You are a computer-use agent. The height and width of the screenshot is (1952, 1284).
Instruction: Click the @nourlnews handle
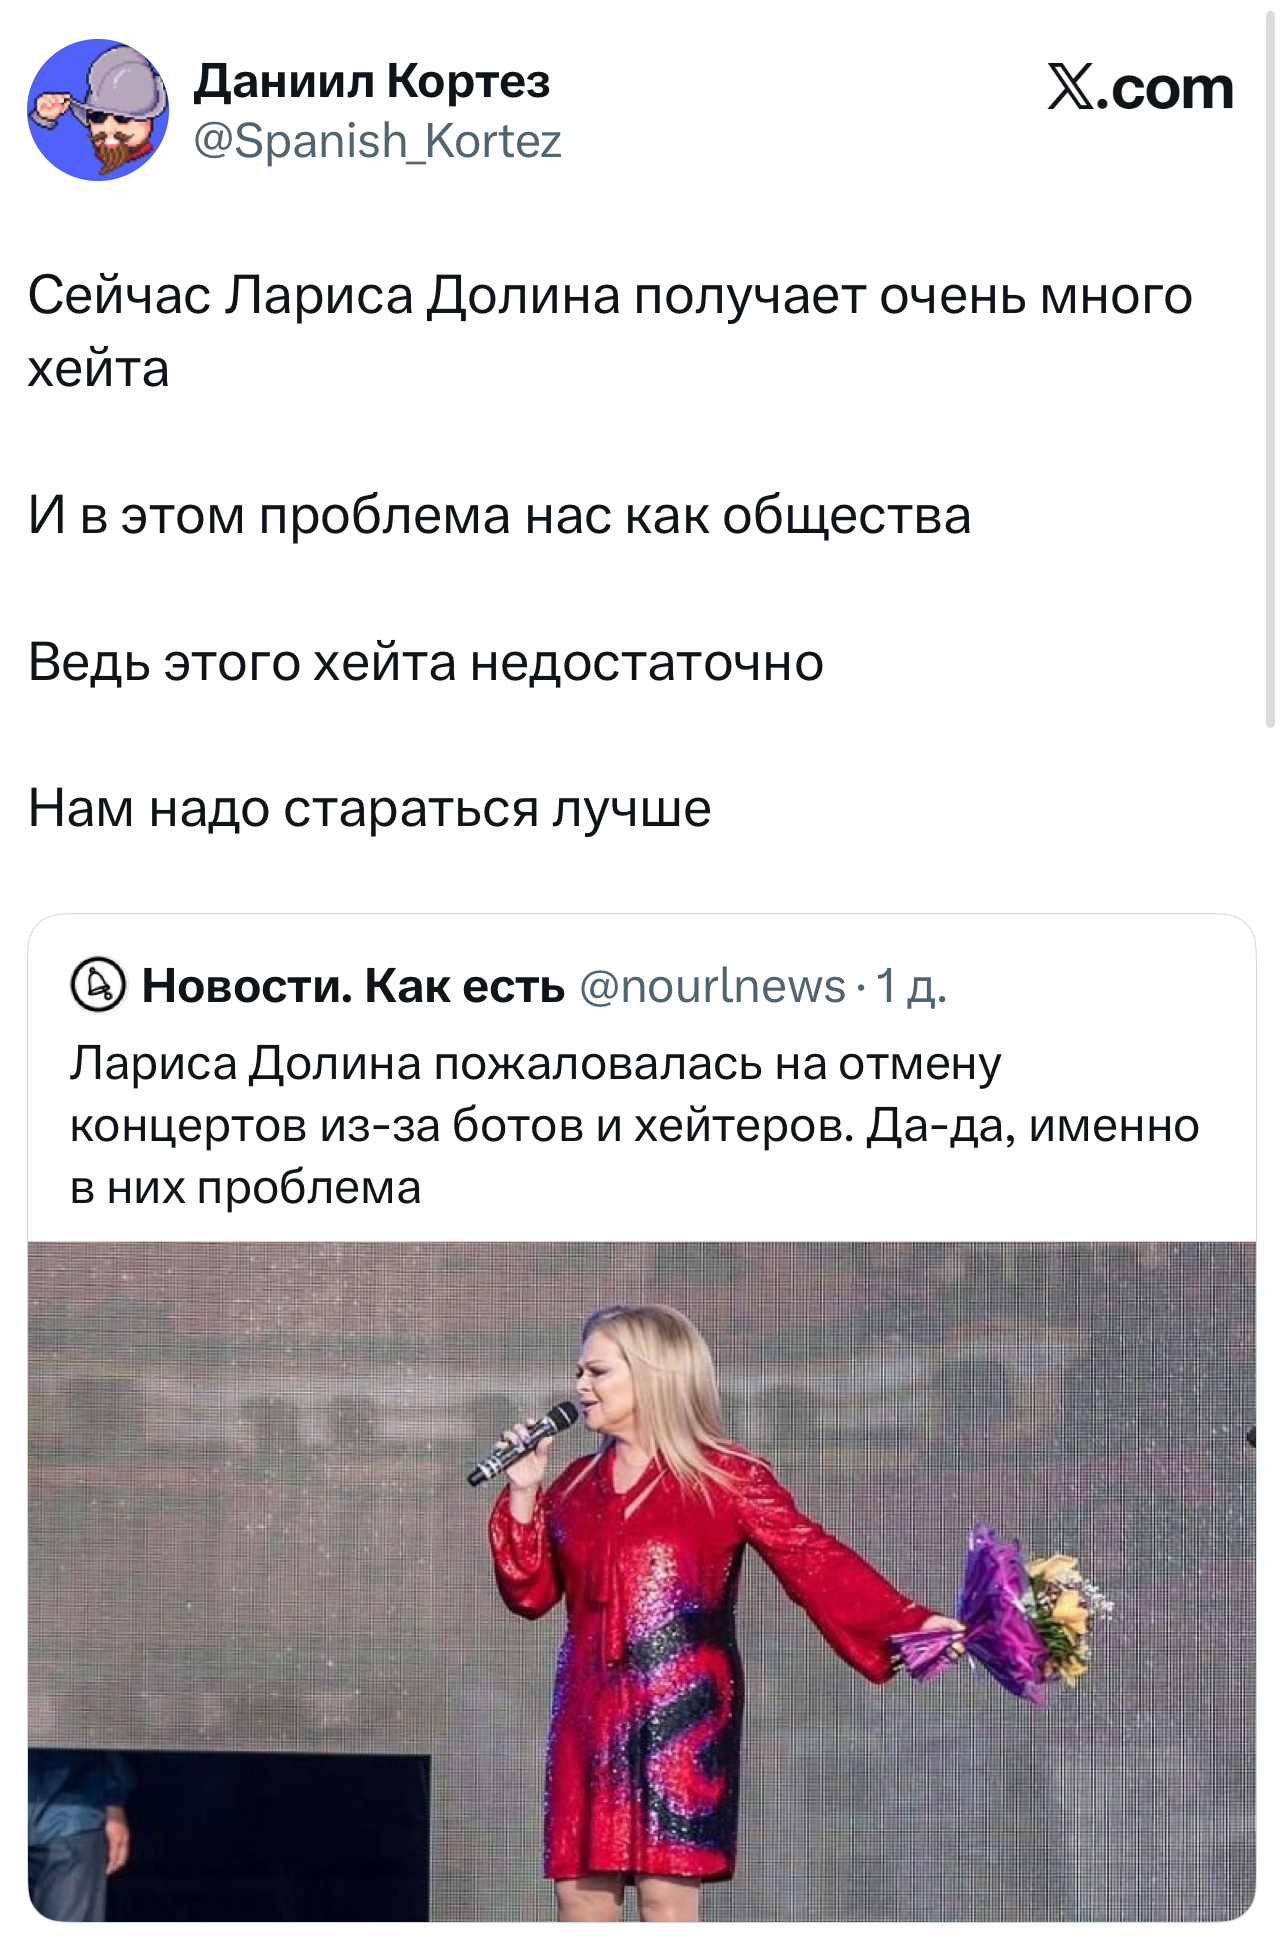pos(712,986)
